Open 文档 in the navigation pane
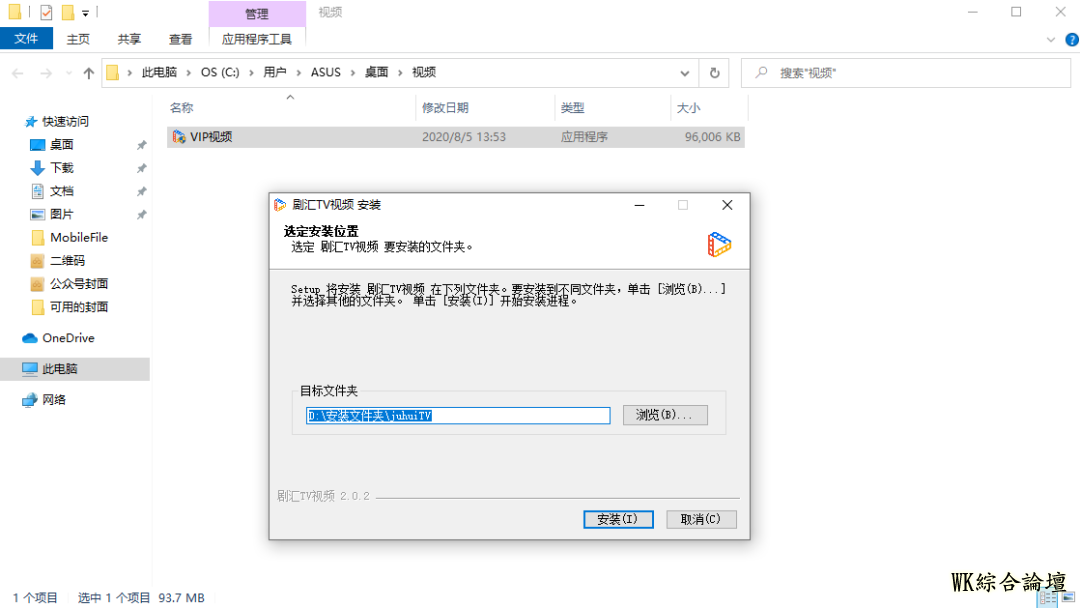 click(61, 191)
